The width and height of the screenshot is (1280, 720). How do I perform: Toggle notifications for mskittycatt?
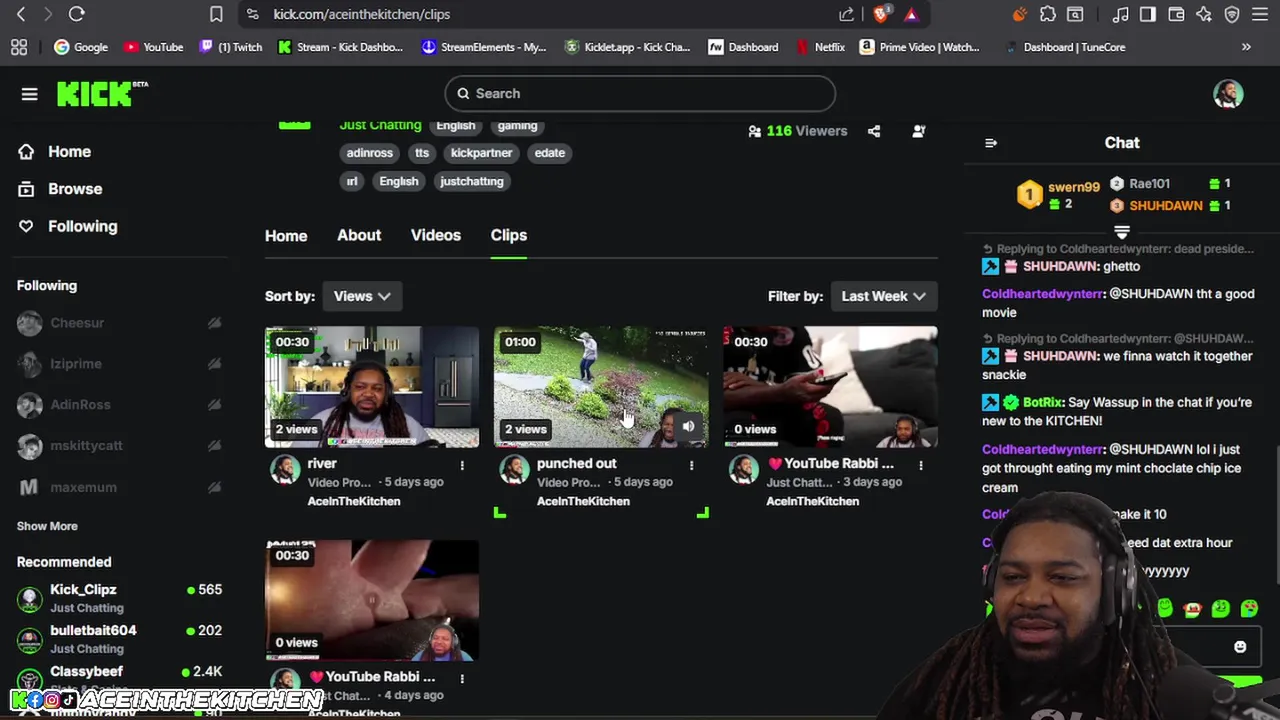click(214, 446)
